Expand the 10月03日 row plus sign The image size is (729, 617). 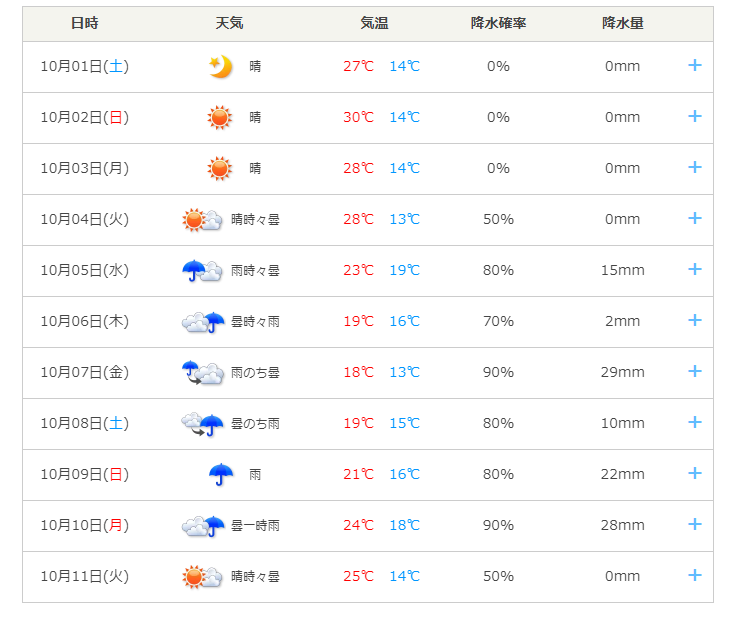coord(695,167)
